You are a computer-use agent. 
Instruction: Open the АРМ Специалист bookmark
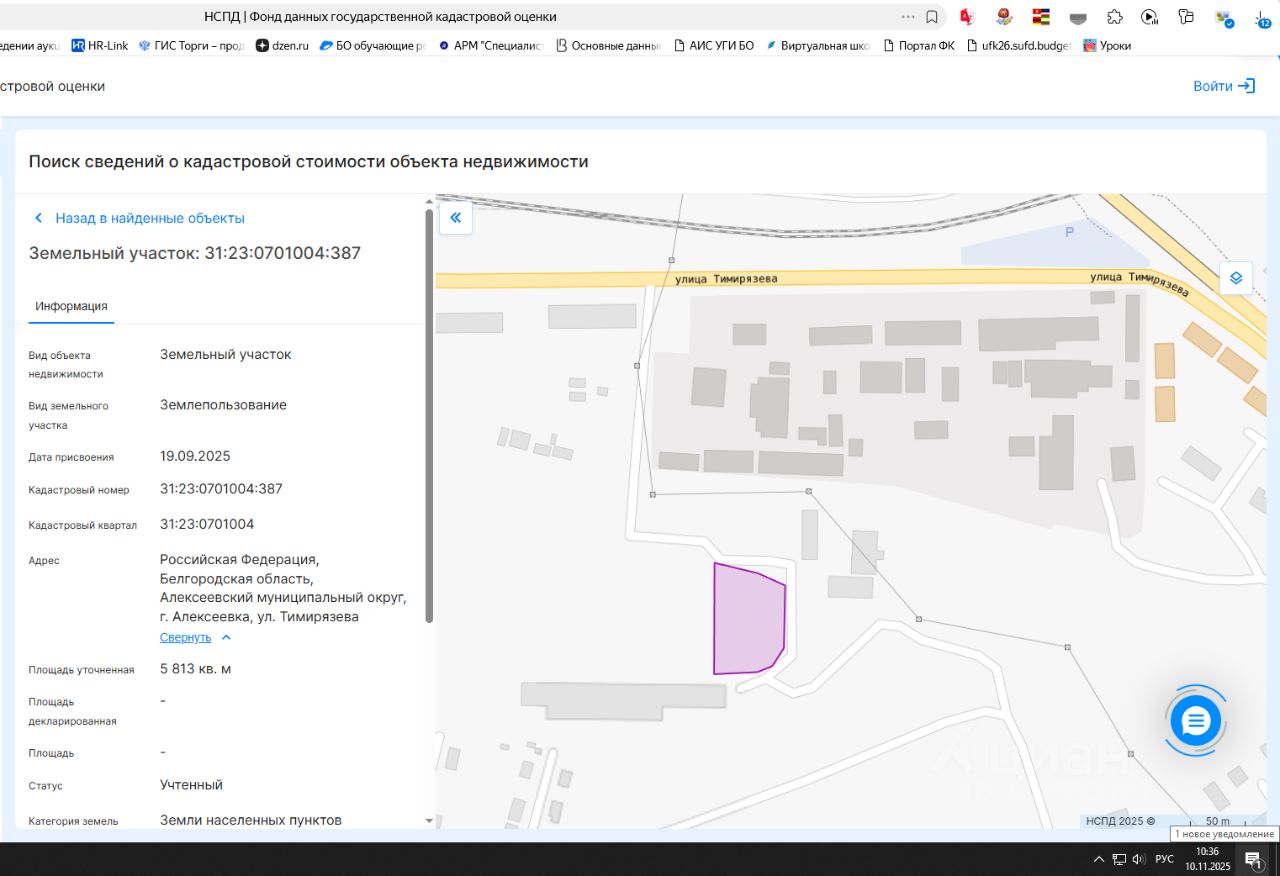pyautogui.click(x=491, y=45)
